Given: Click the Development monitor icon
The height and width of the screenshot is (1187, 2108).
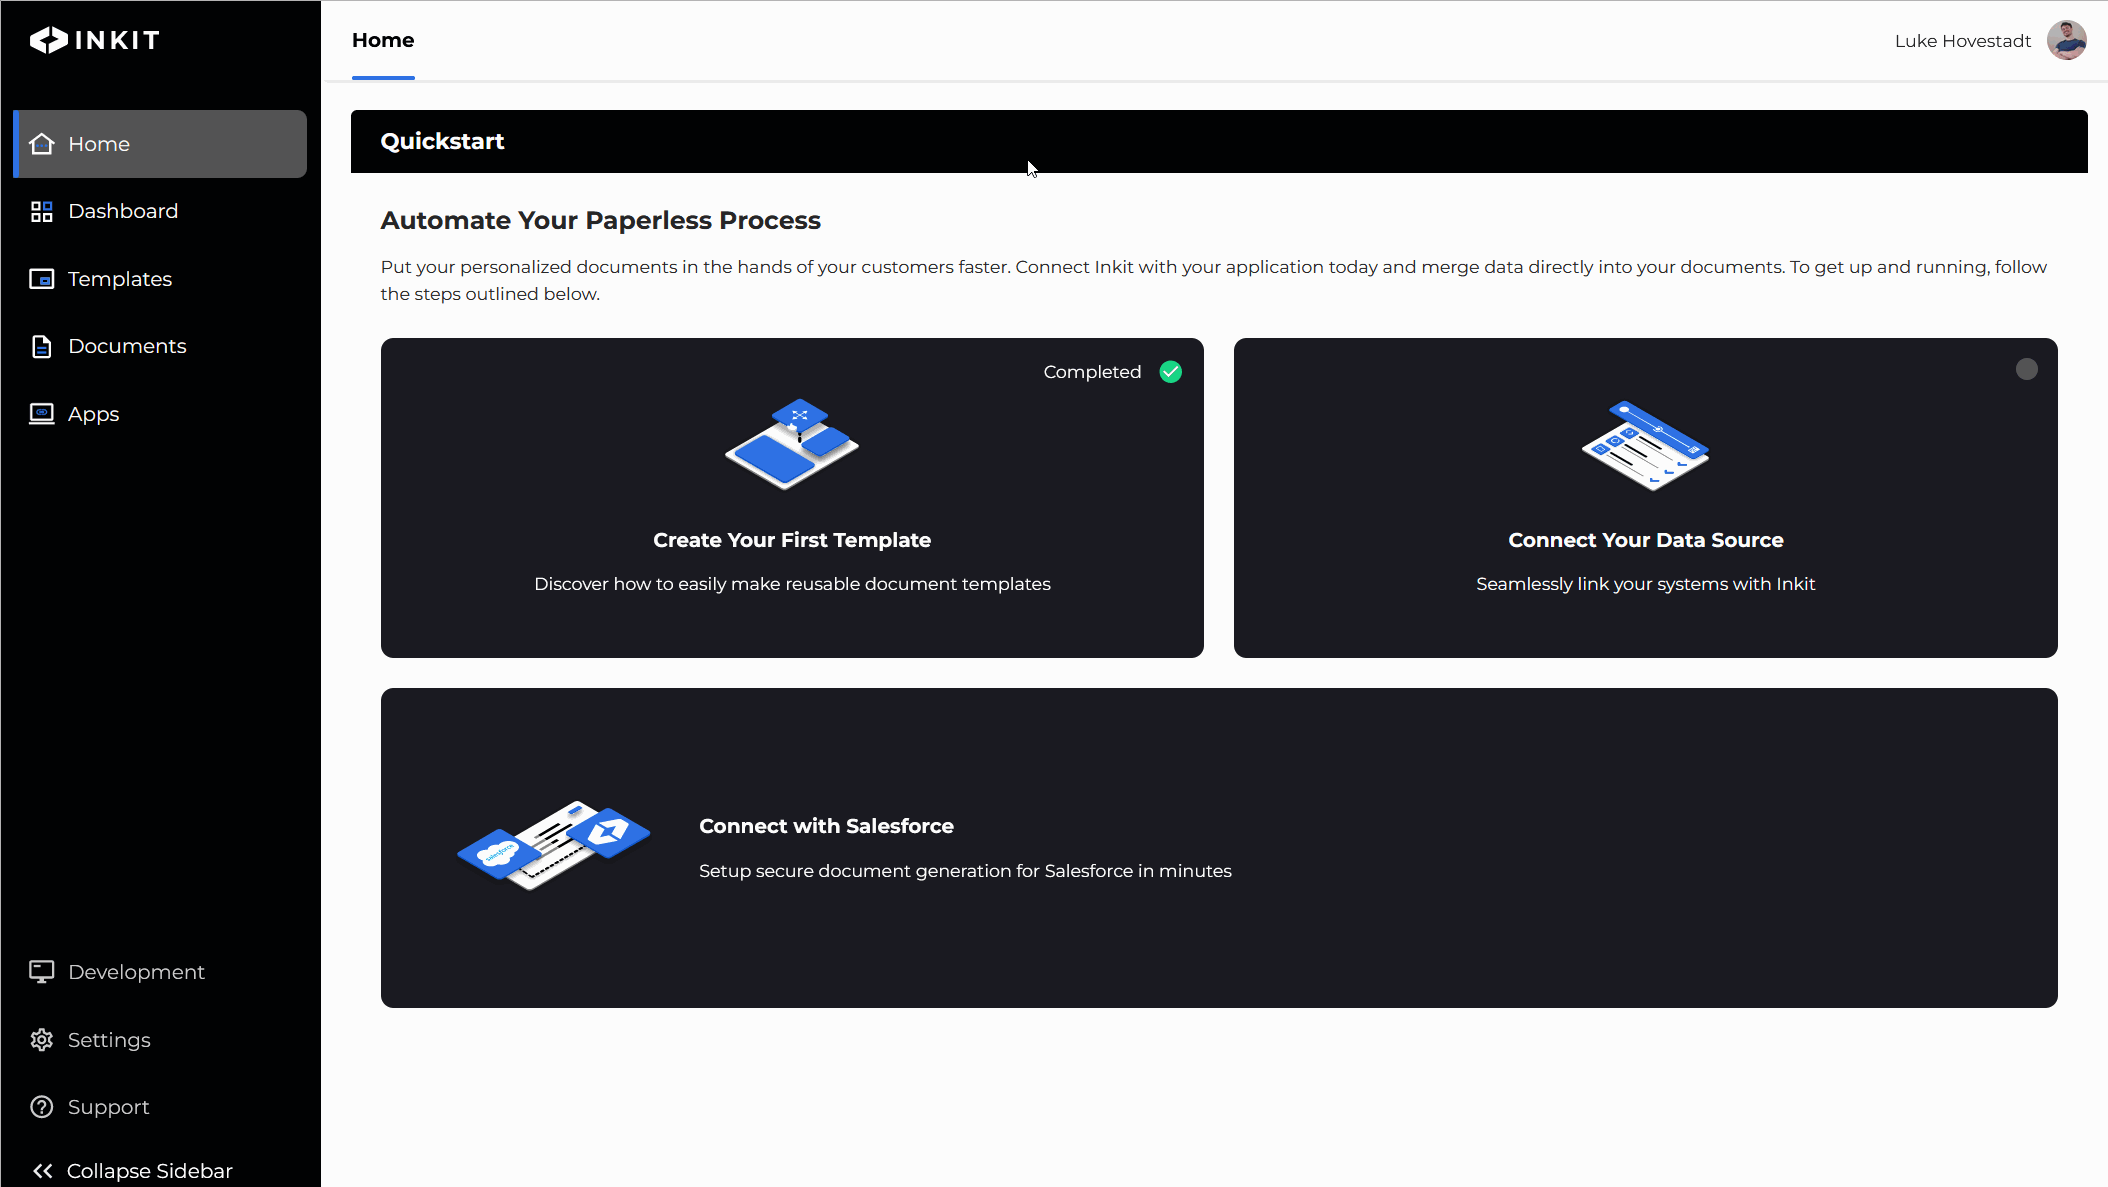Looking at the screenshot, I should coord(41,972).
